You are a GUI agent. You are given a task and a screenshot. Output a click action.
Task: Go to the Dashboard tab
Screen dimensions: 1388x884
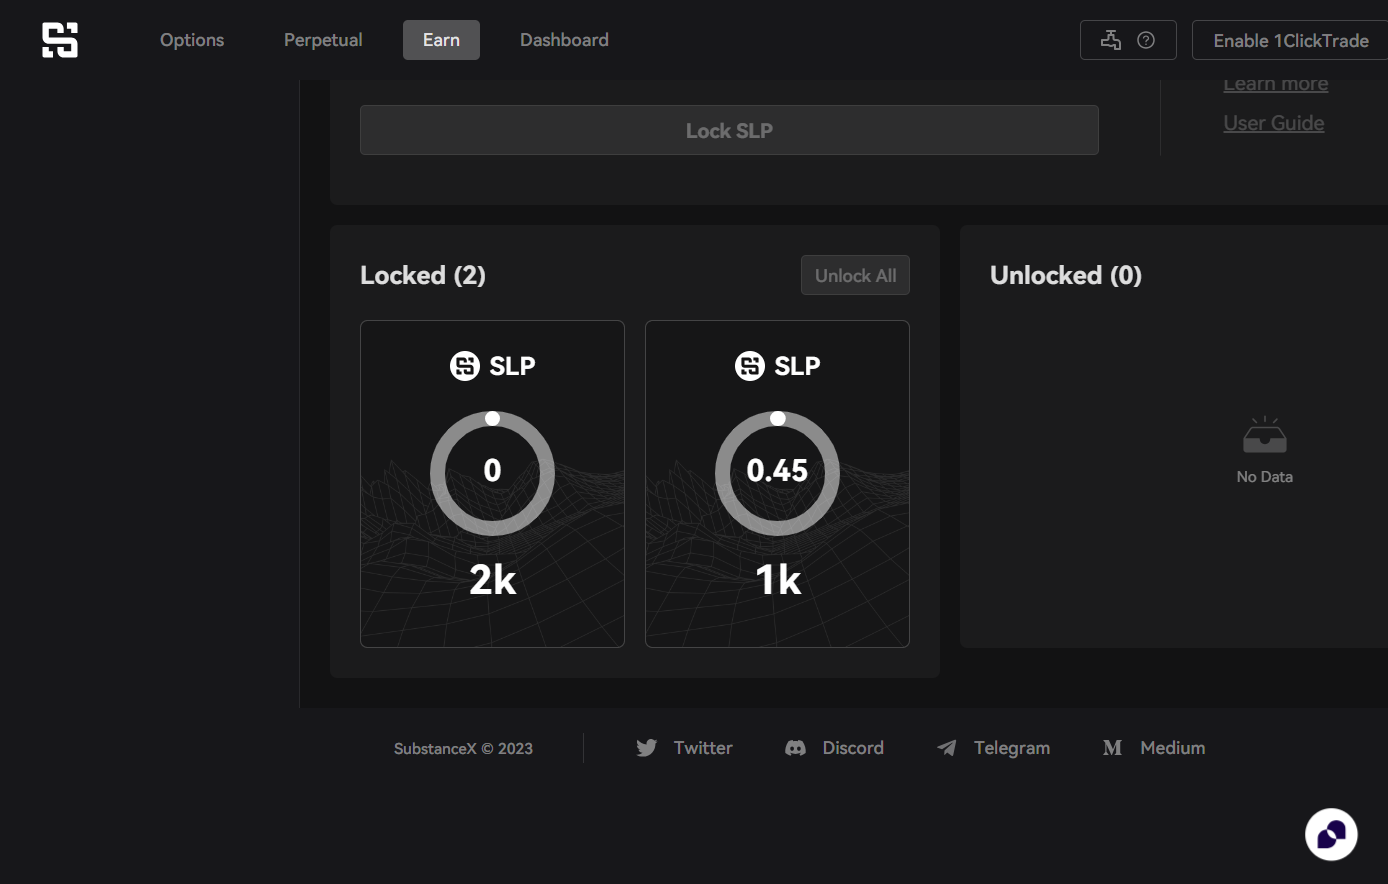tap(564, 40)
